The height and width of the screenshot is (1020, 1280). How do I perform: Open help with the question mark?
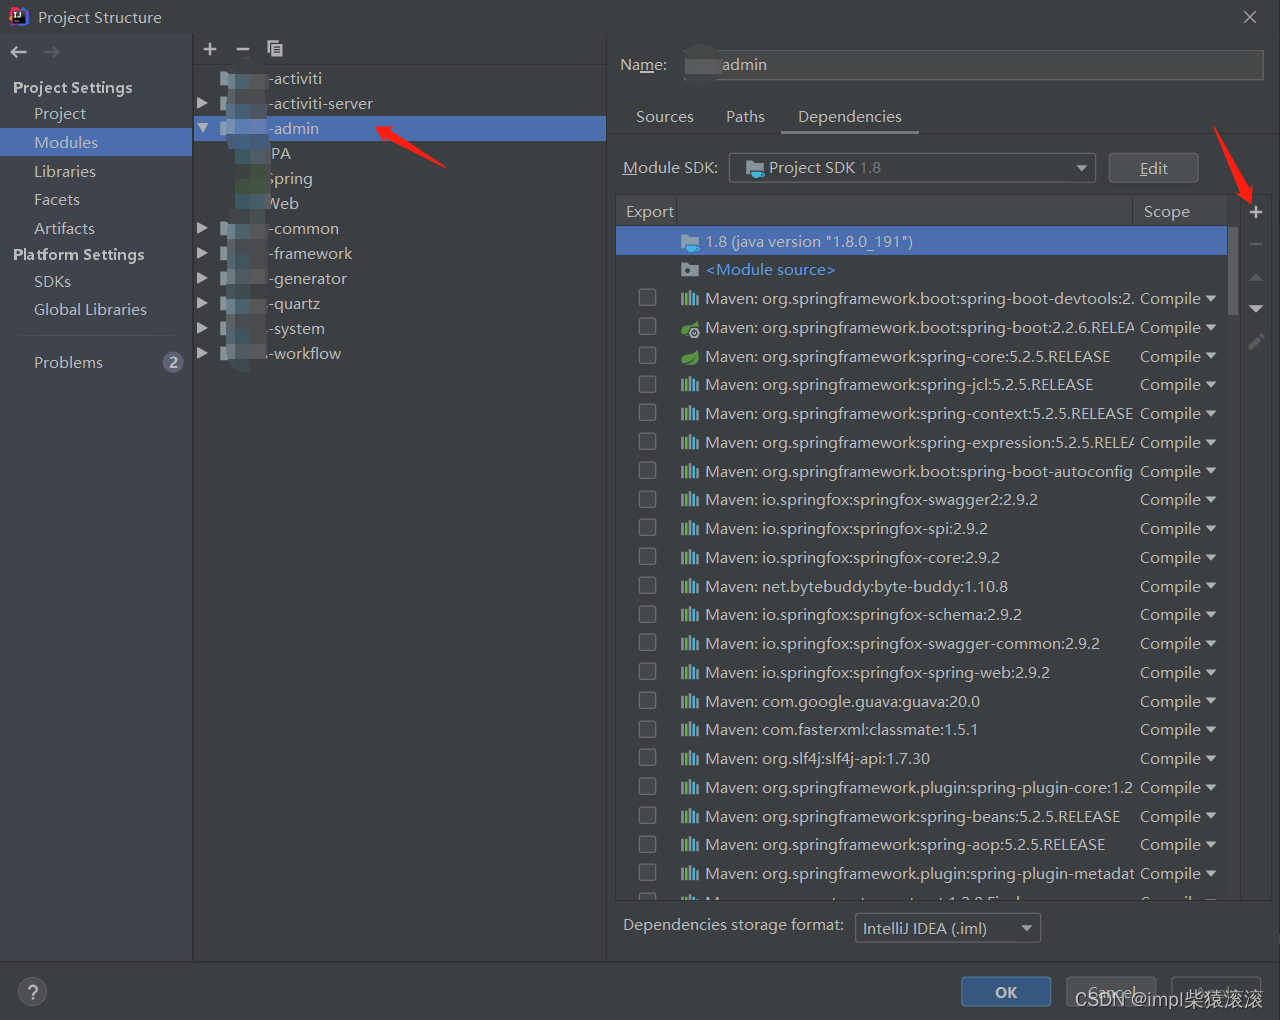(x=33, y=992)
